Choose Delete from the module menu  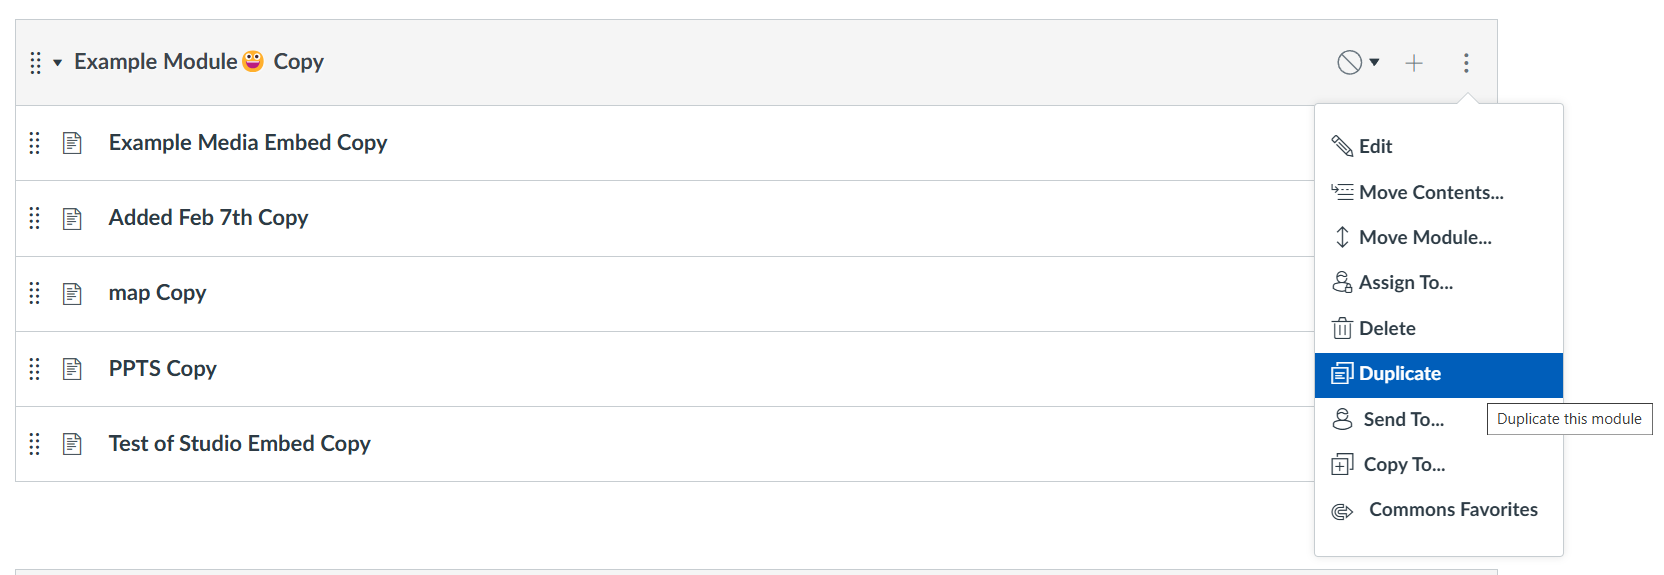1386,329
